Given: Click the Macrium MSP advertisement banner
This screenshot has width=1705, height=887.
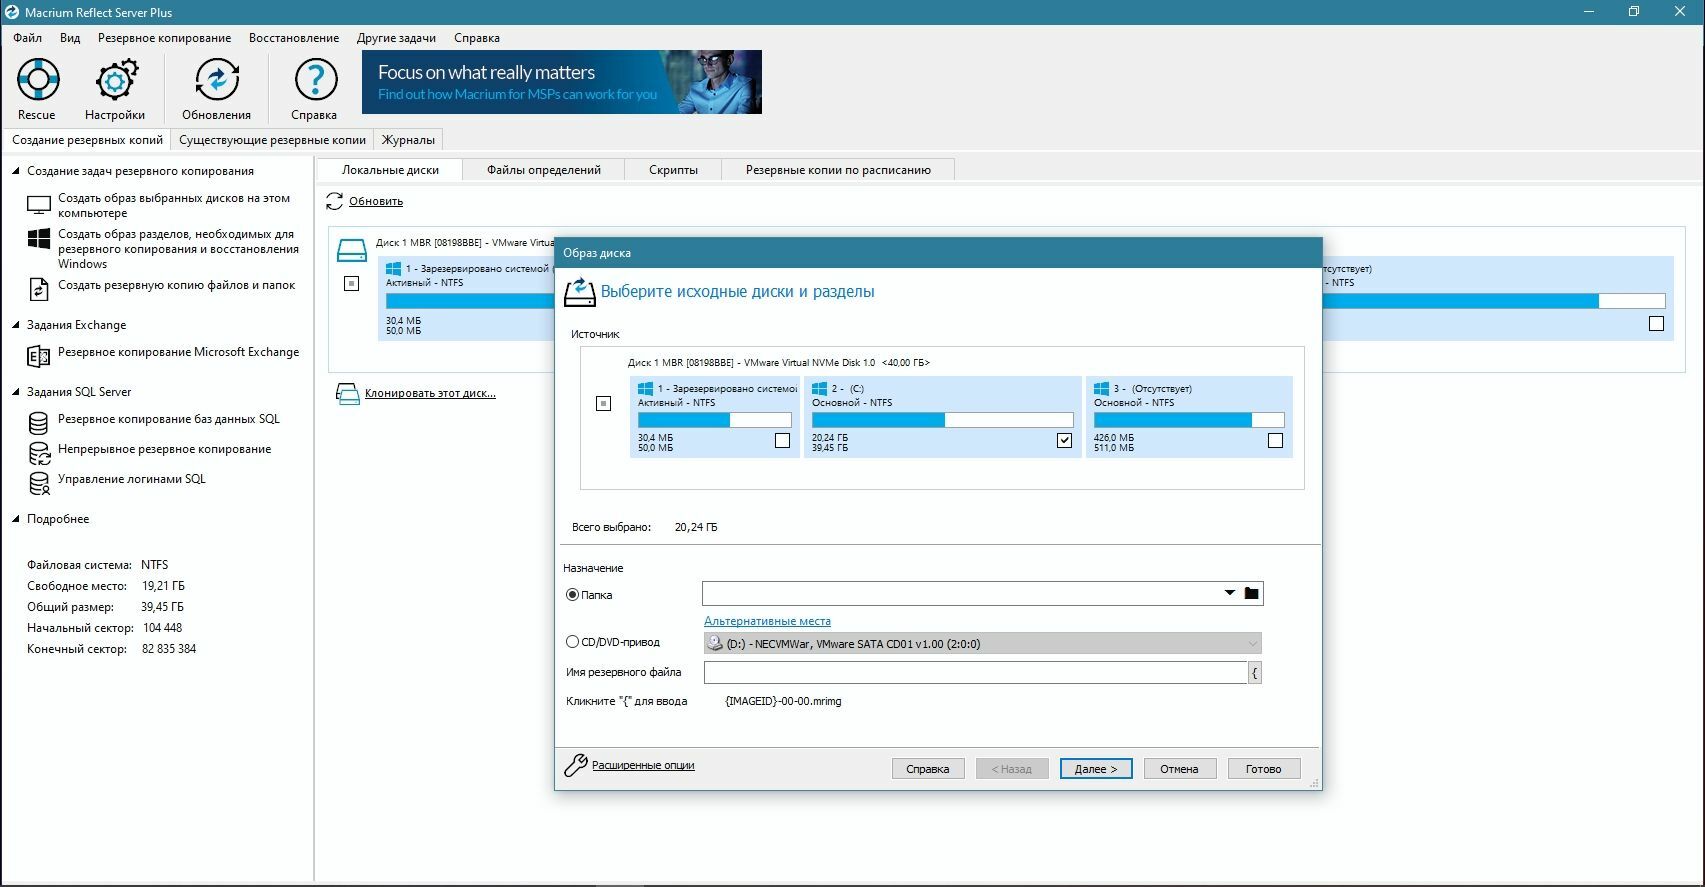Looking at the screenshot, I should (562, 82).
